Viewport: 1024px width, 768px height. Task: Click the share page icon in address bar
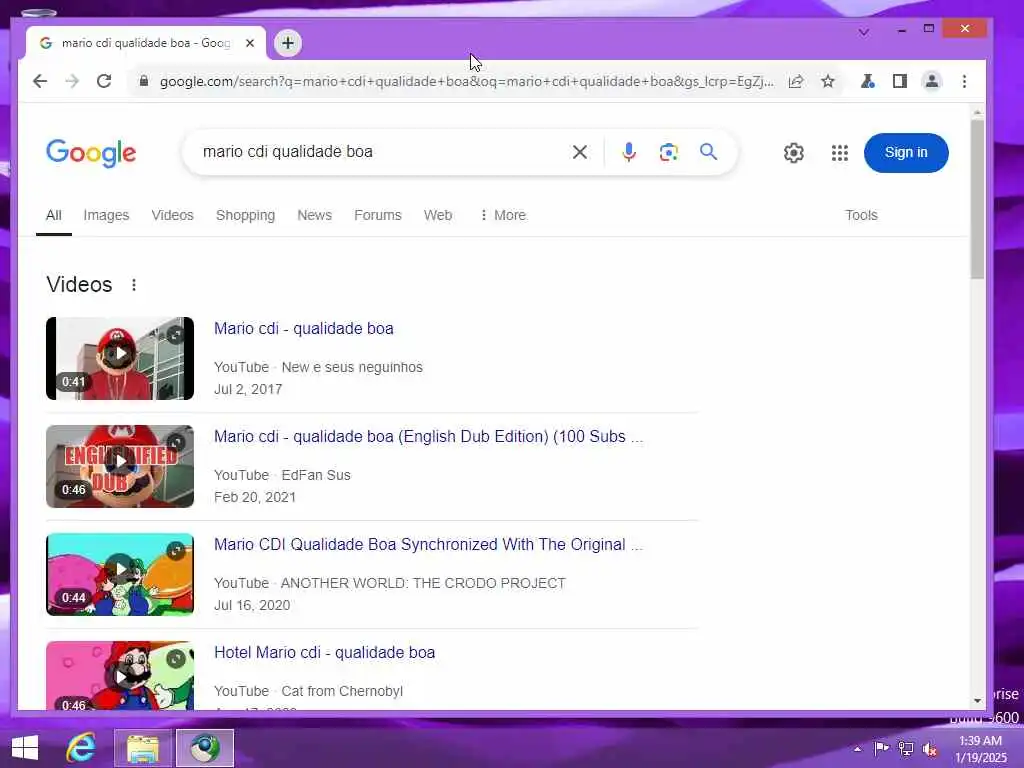coord(795,82)
